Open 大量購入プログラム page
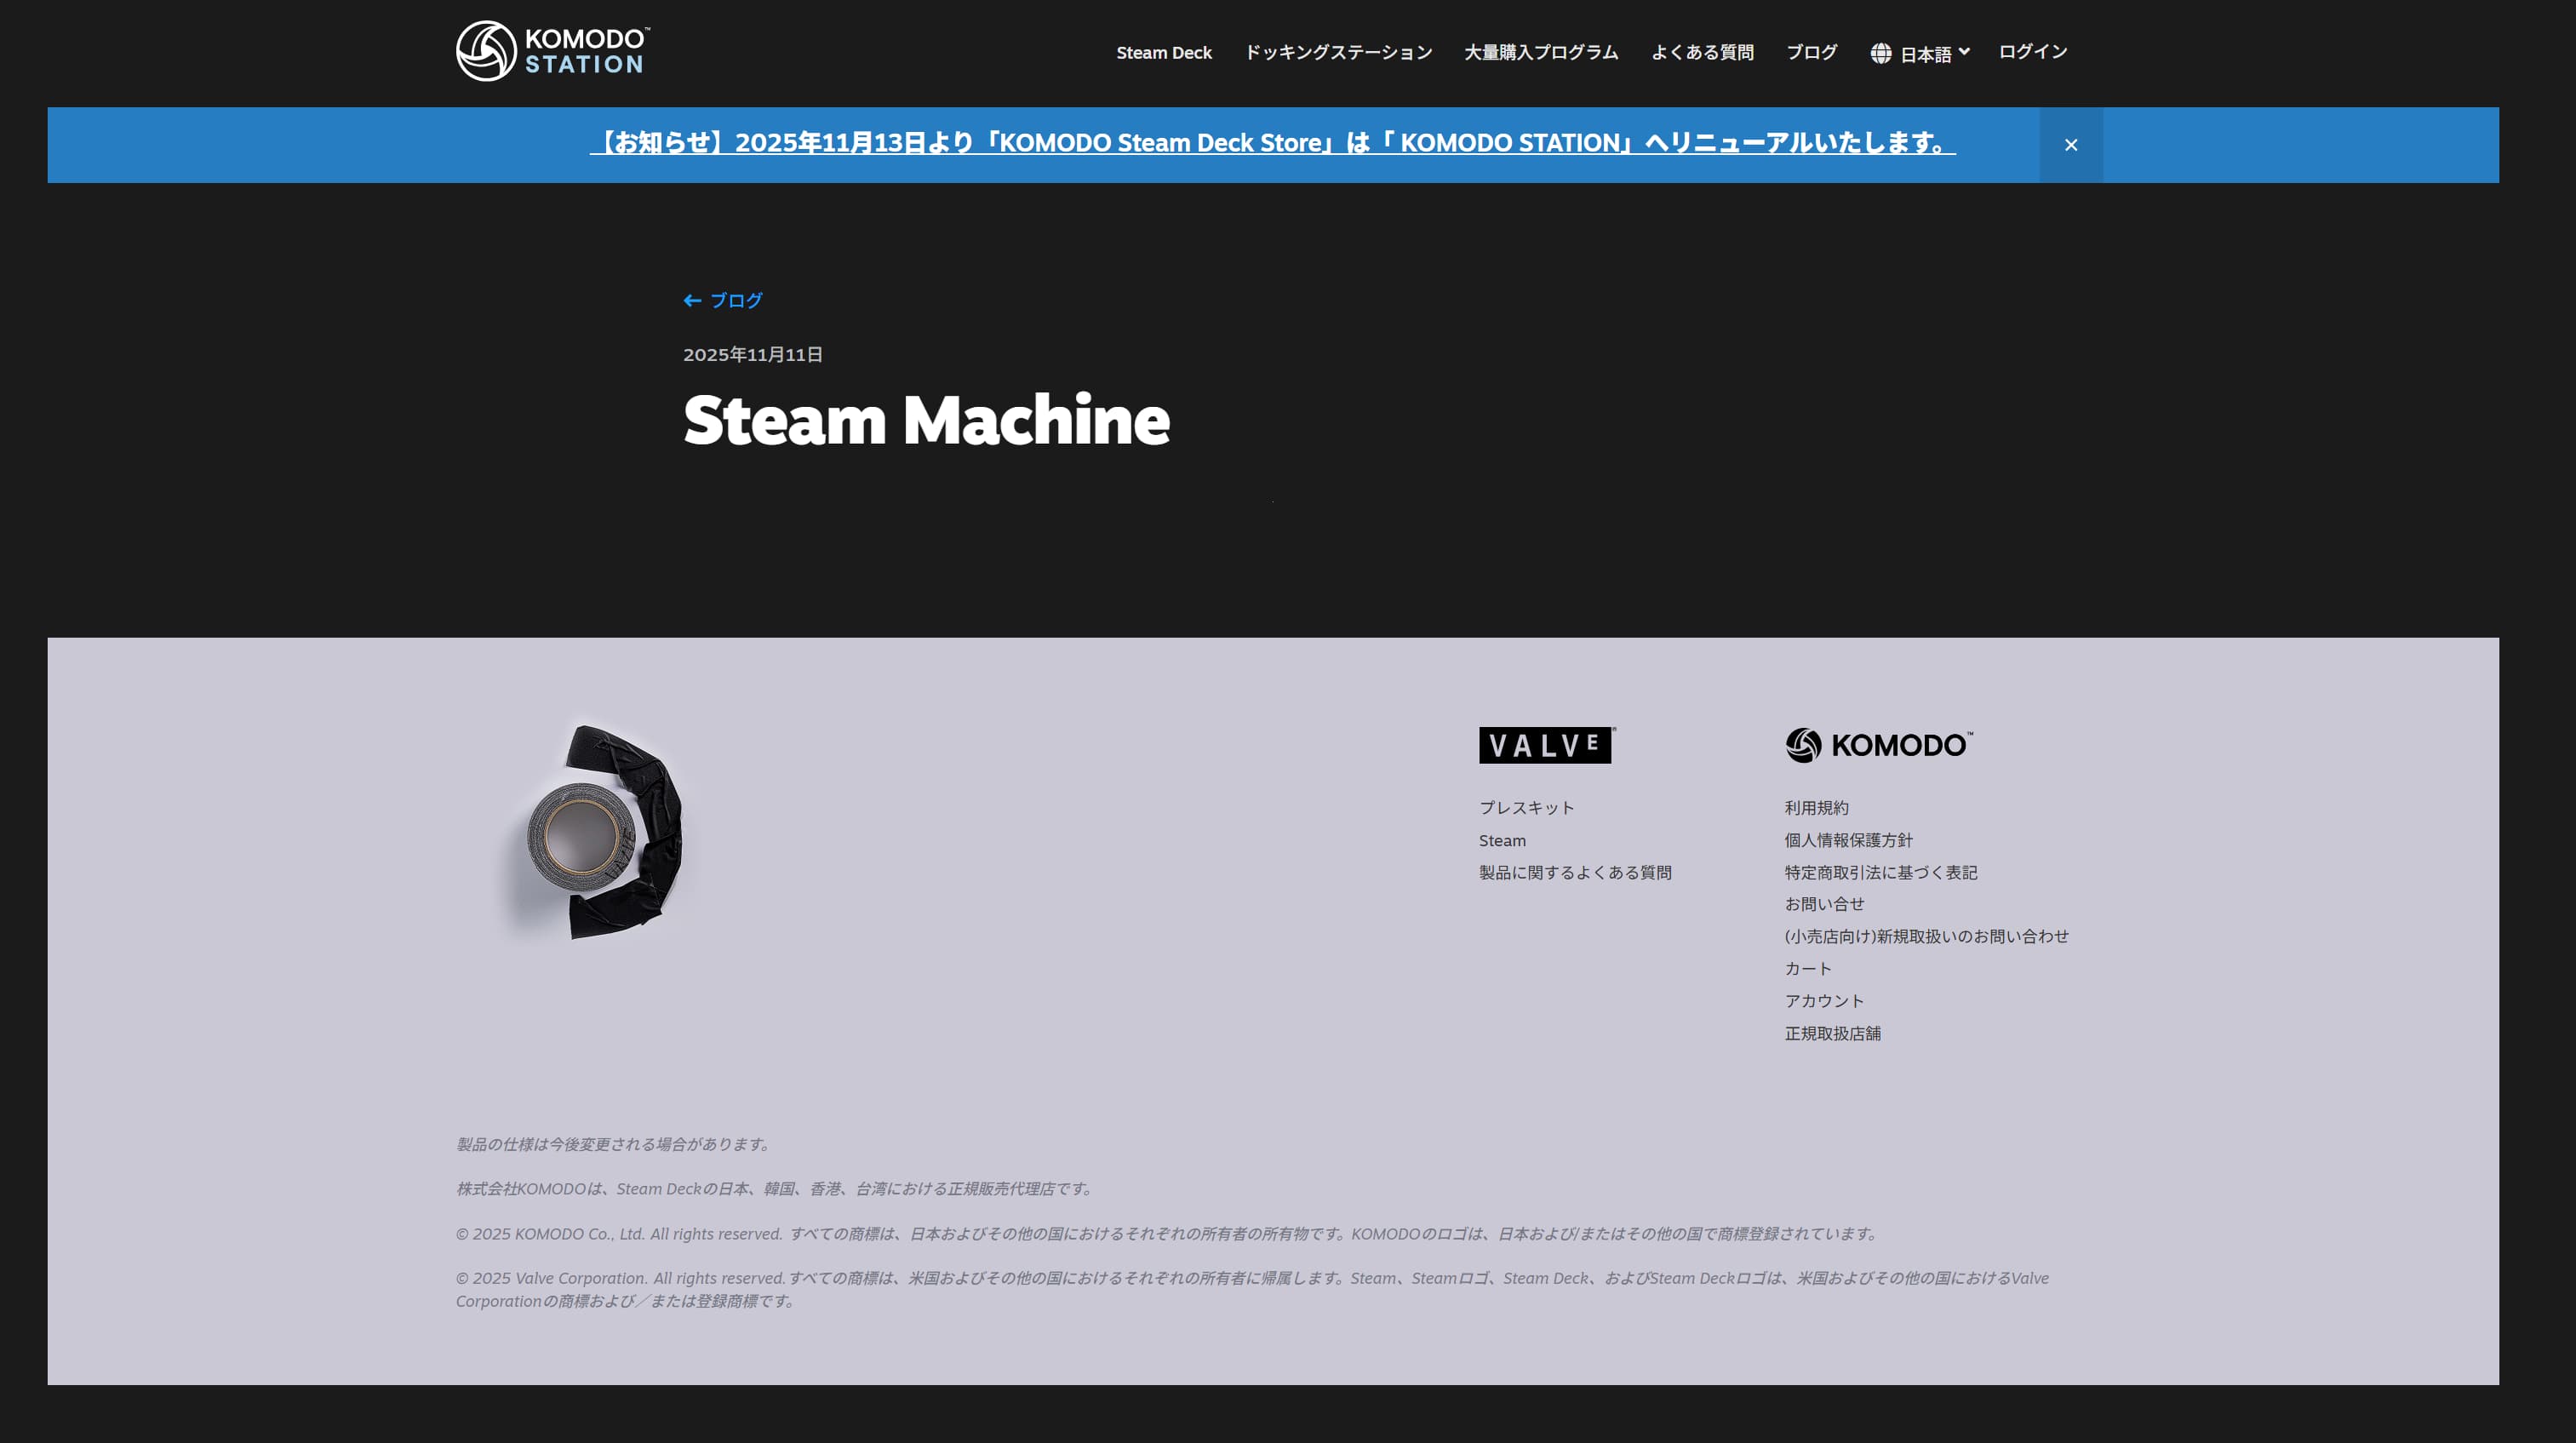The height and width of the screenshot is (1443, 2576). 1541,52
